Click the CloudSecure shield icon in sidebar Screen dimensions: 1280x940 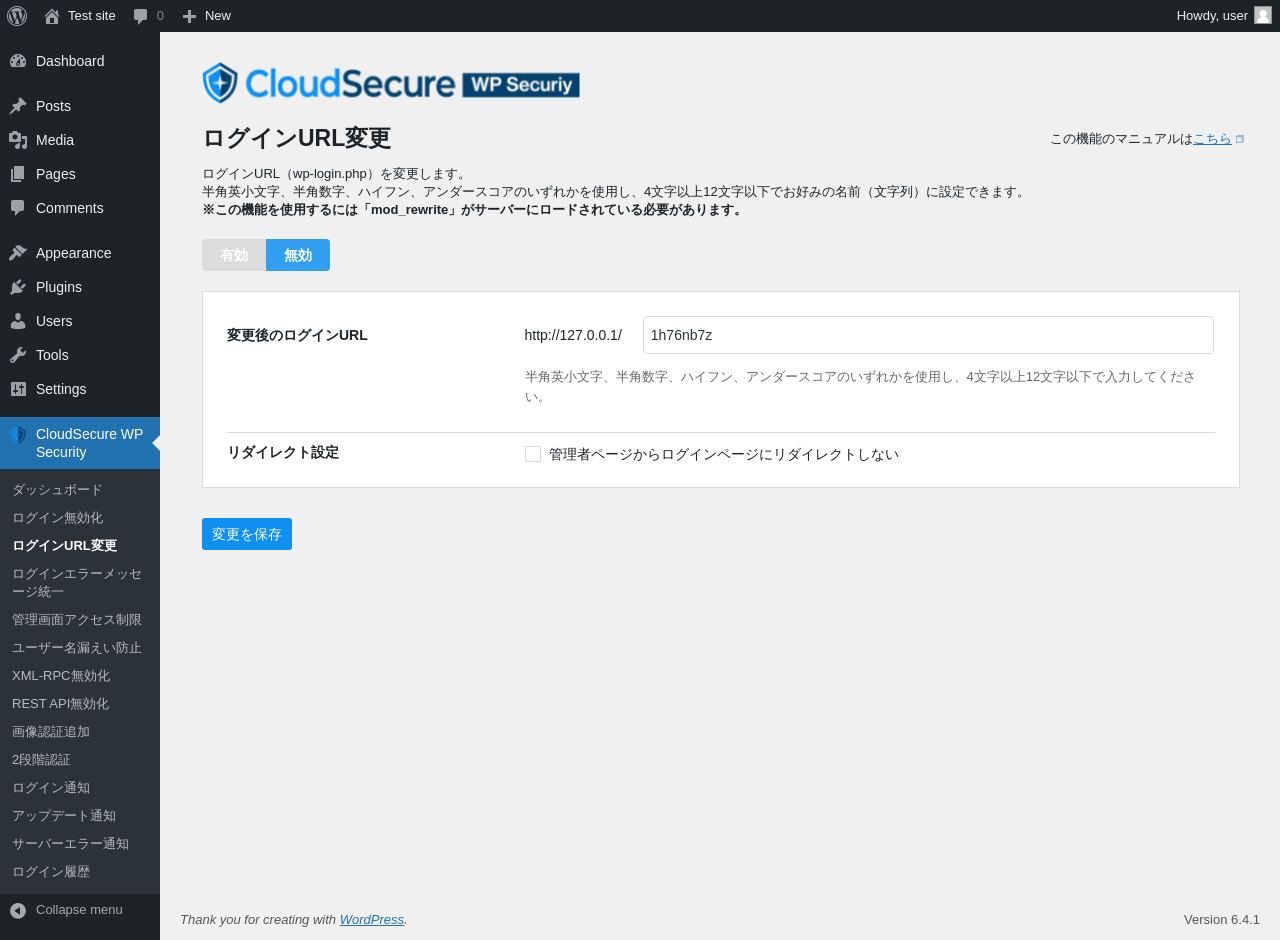[18, 435]
